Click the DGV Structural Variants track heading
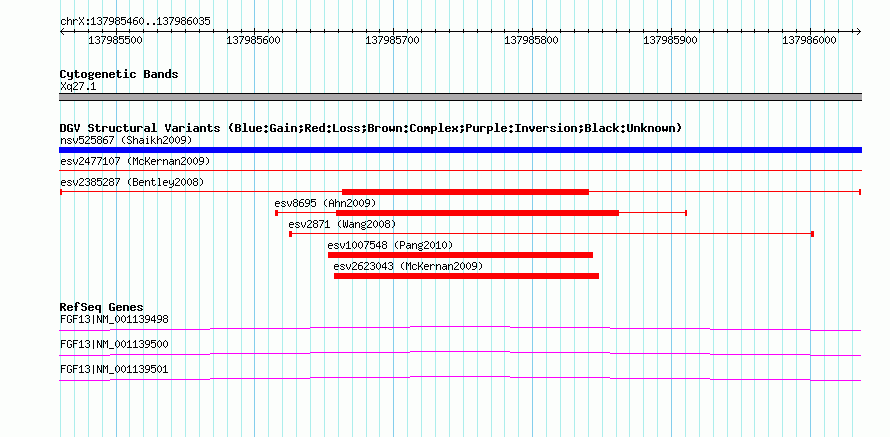 [370, 128]
